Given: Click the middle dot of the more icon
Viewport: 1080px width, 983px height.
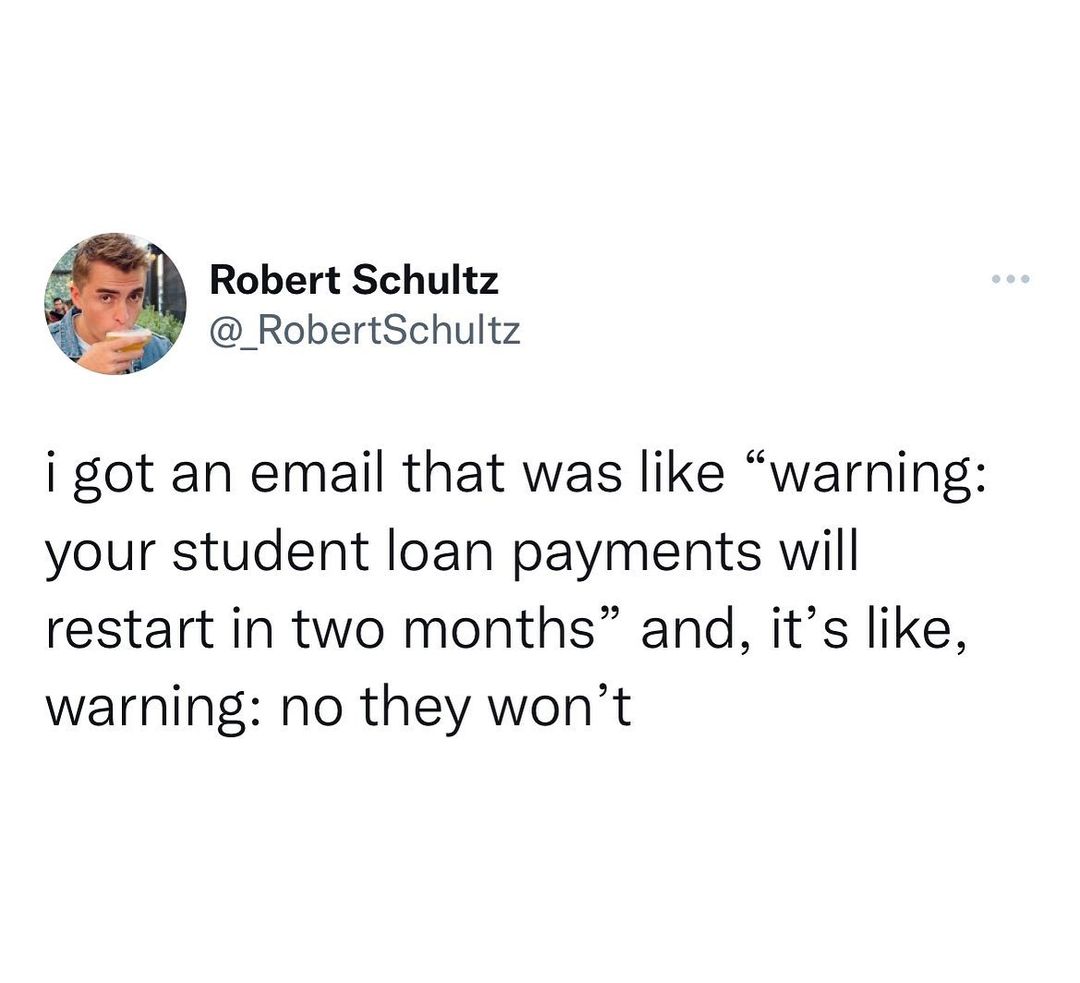Looking at the screenshot, I should click(1010, 279).
